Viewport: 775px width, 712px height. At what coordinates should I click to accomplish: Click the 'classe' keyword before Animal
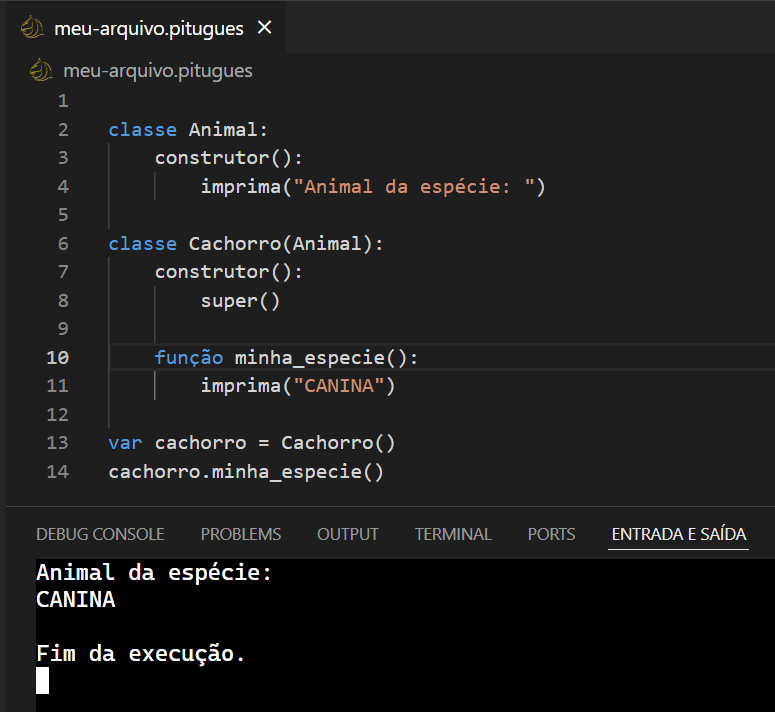coord(142,130)
